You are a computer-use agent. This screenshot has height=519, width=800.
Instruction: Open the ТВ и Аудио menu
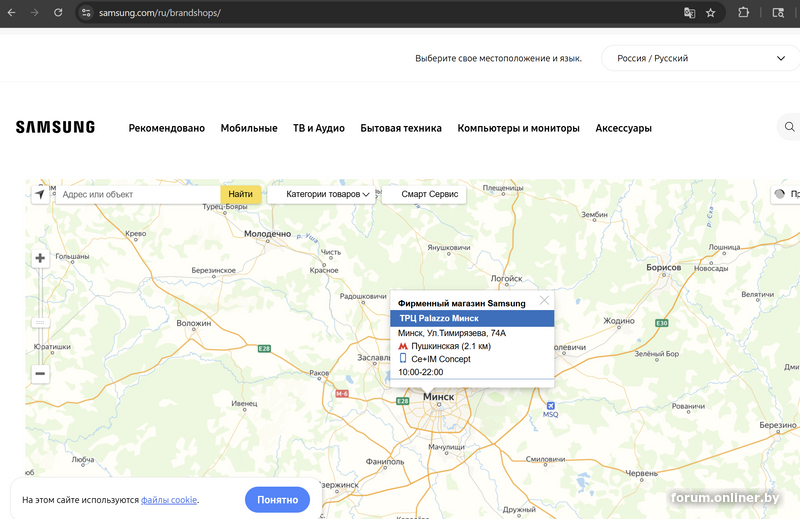(319, 128)
